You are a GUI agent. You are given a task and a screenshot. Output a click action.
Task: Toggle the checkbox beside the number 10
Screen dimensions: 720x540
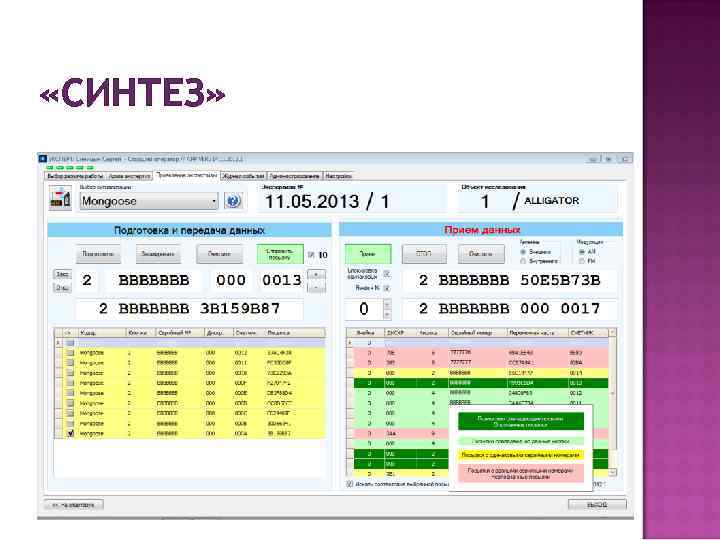pyautogui.click(x=311, y=254)
